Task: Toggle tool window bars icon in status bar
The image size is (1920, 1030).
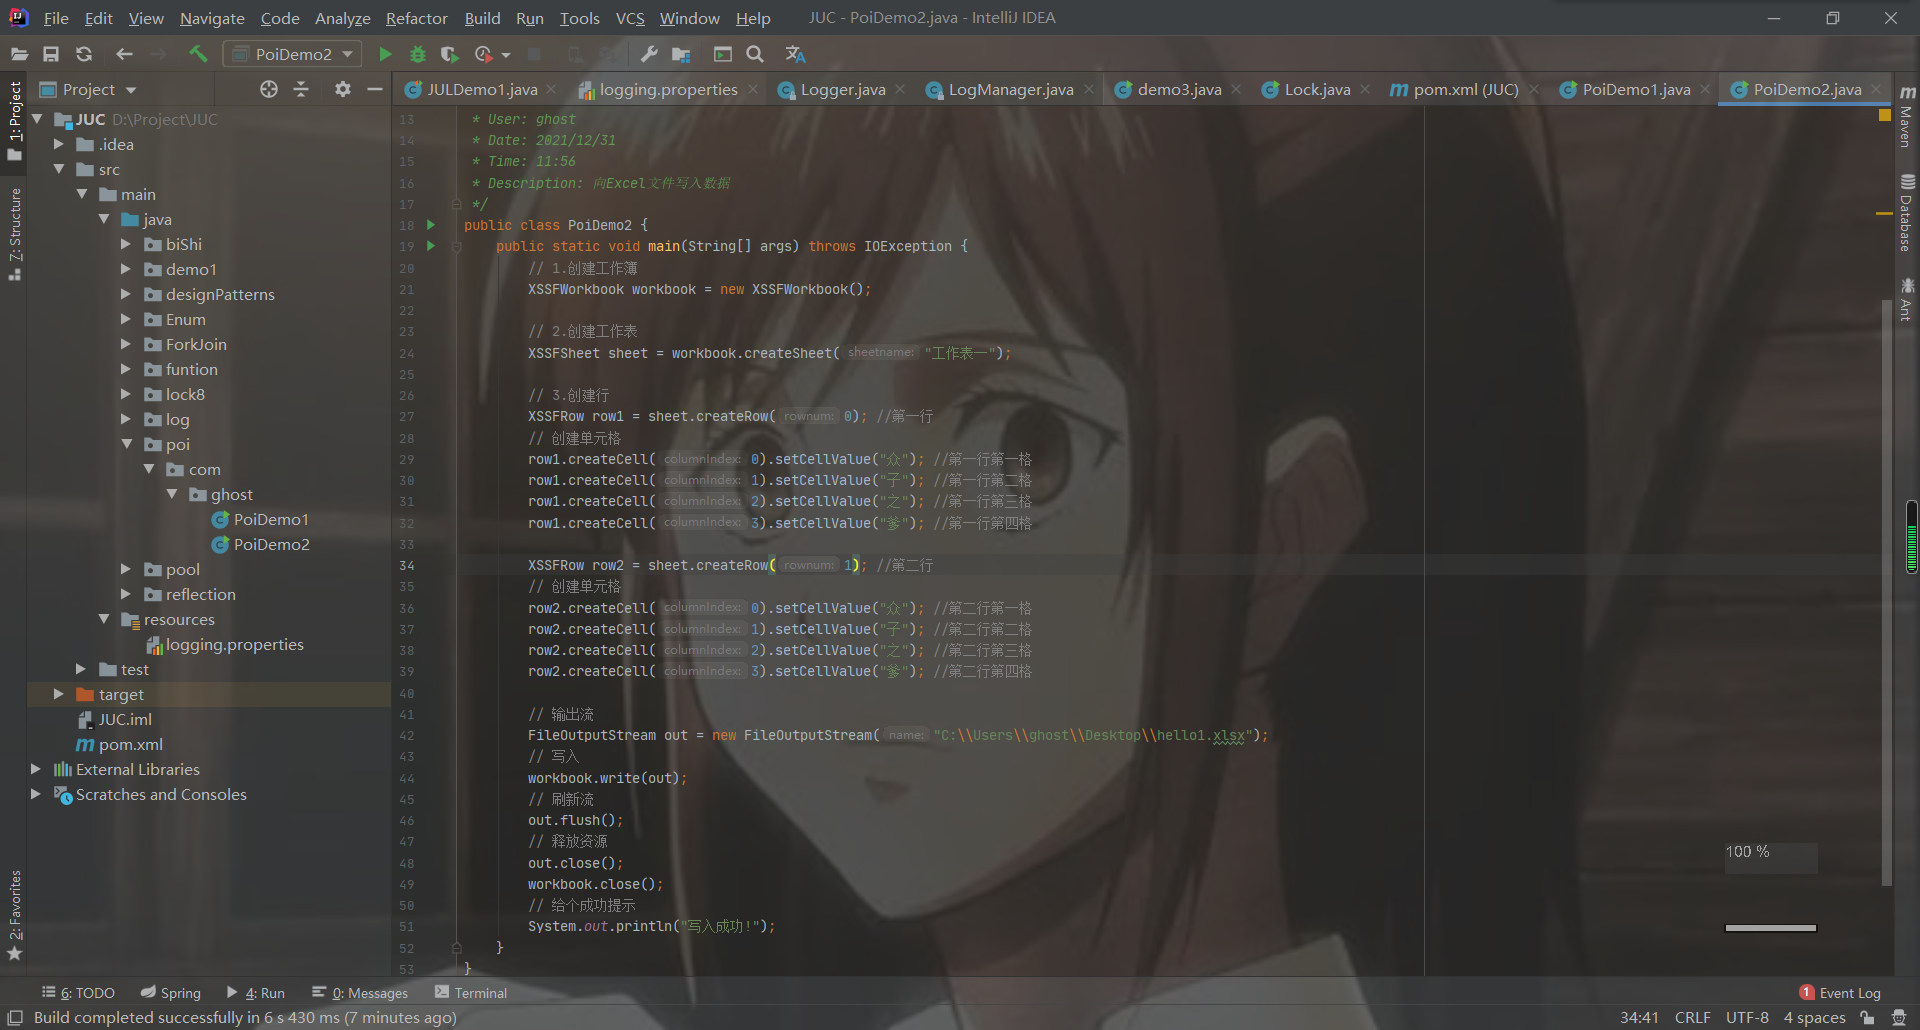Action: (x=15, y=1018)
